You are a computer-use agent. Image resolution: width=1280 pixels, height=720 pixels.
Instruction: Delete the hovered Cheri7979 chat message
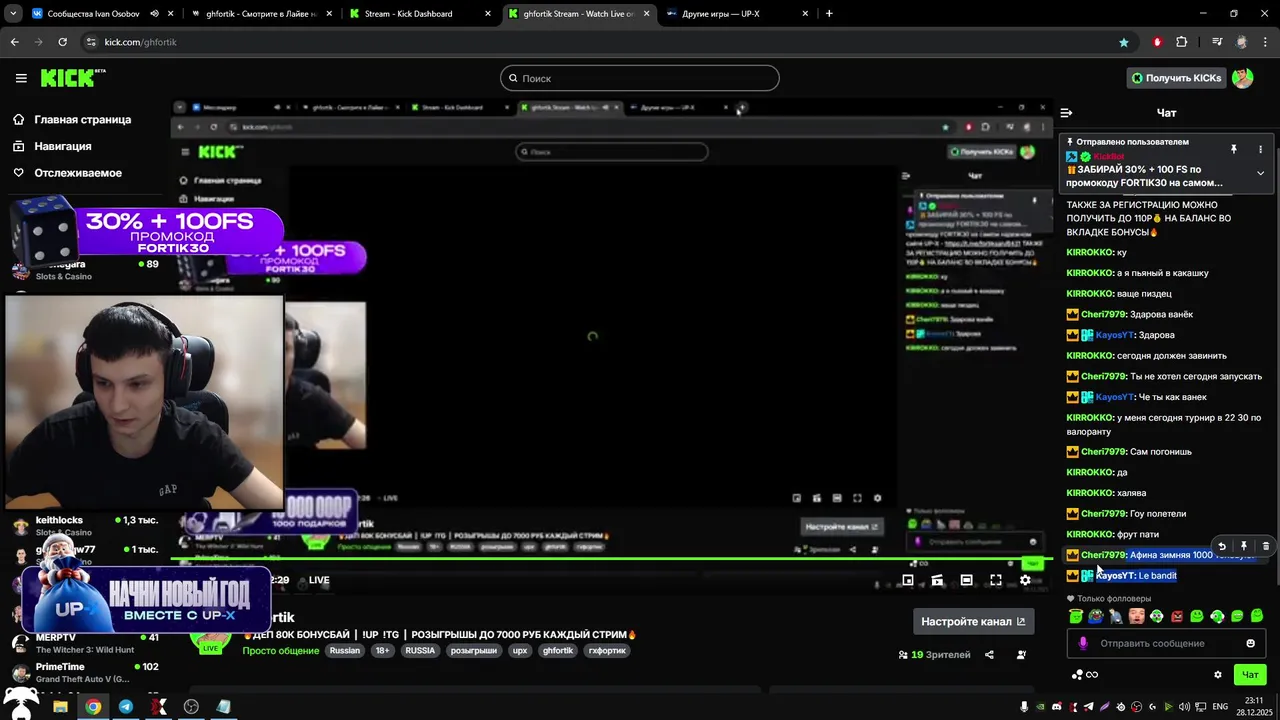[1265, 546]
